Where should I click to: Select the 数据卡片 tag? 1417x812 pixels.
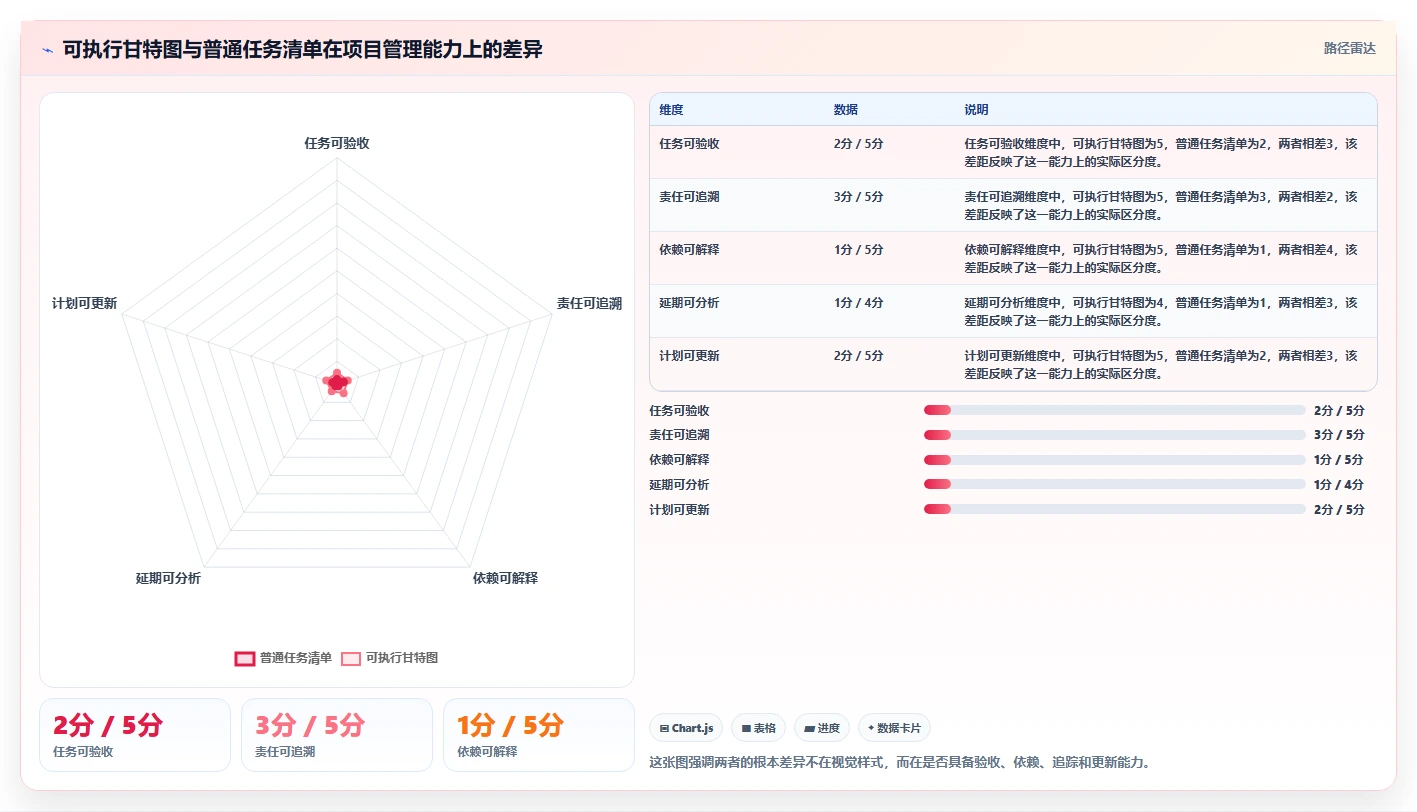[894, 728]
